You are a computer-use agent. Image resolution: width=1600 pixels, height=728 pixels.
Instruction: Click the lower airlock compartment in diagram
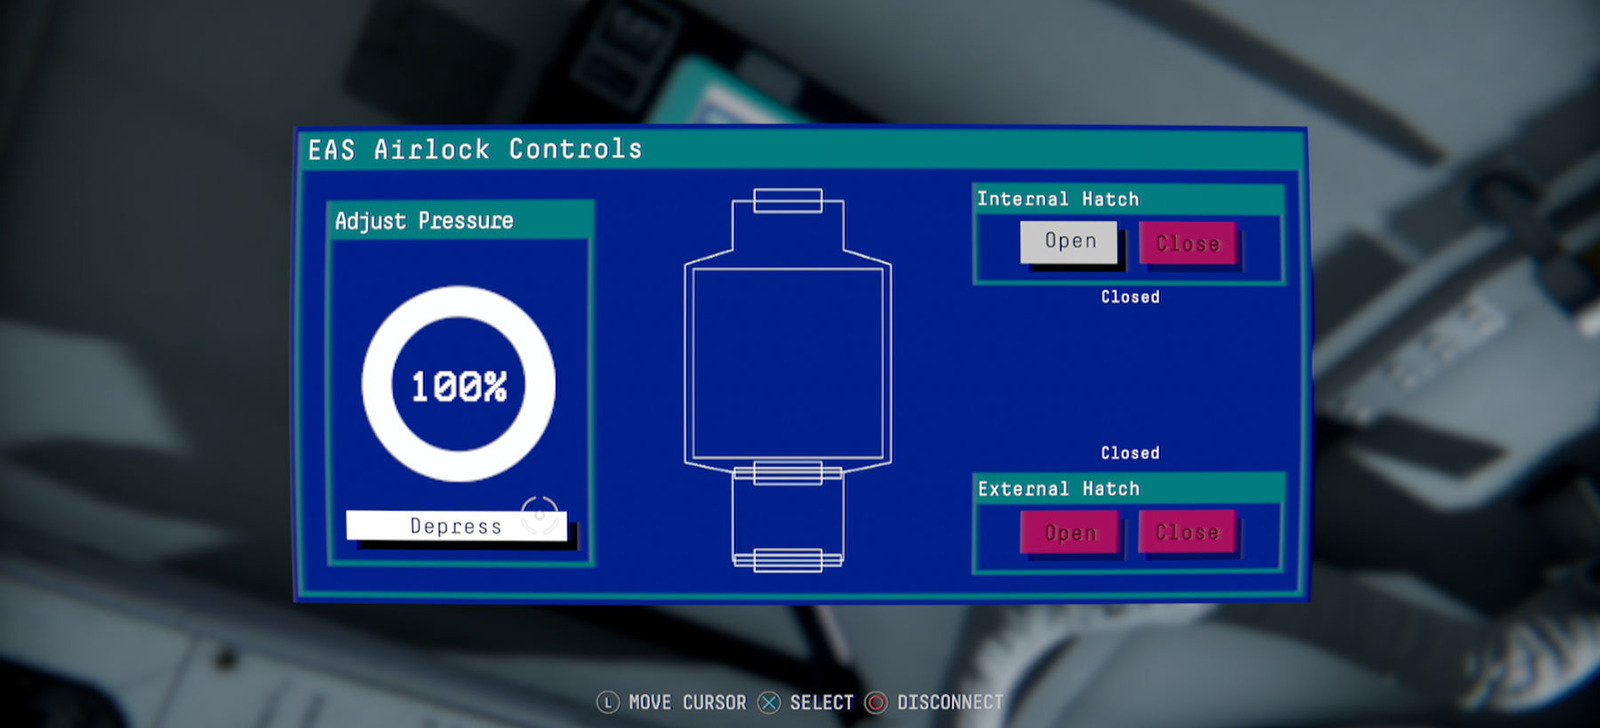(788, 515)
